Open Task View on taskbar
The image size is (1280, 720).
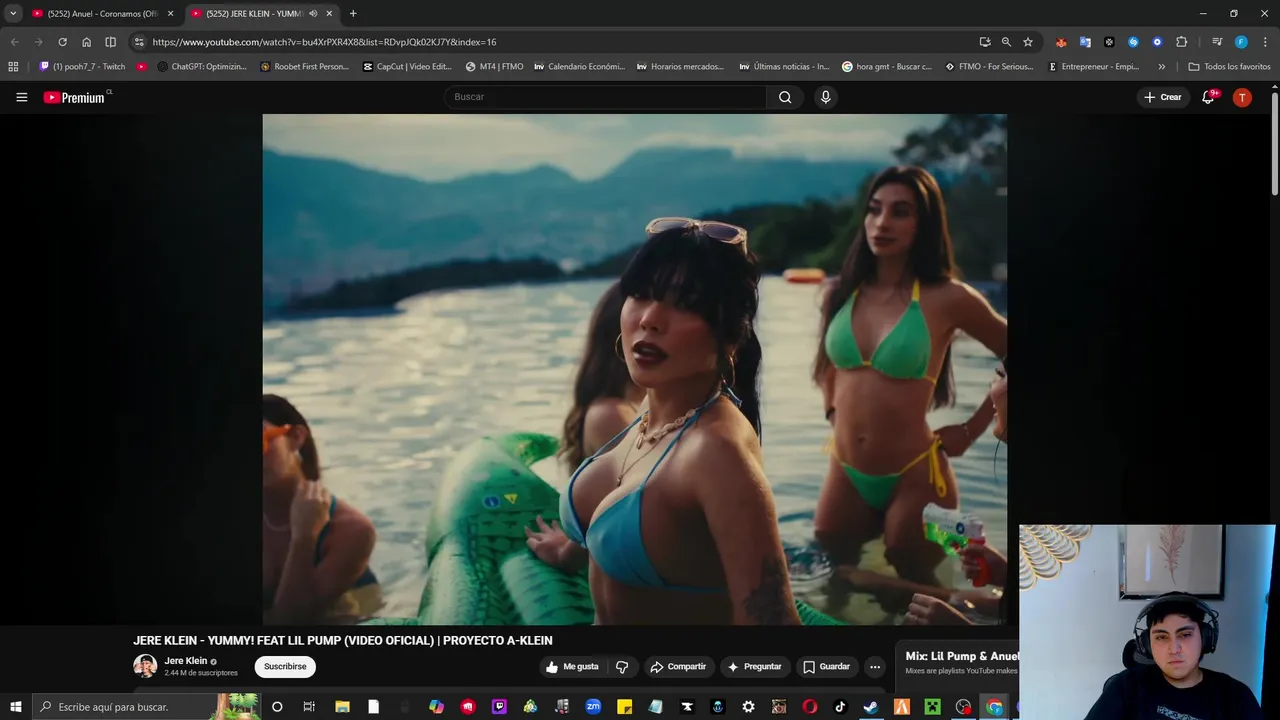309,707
